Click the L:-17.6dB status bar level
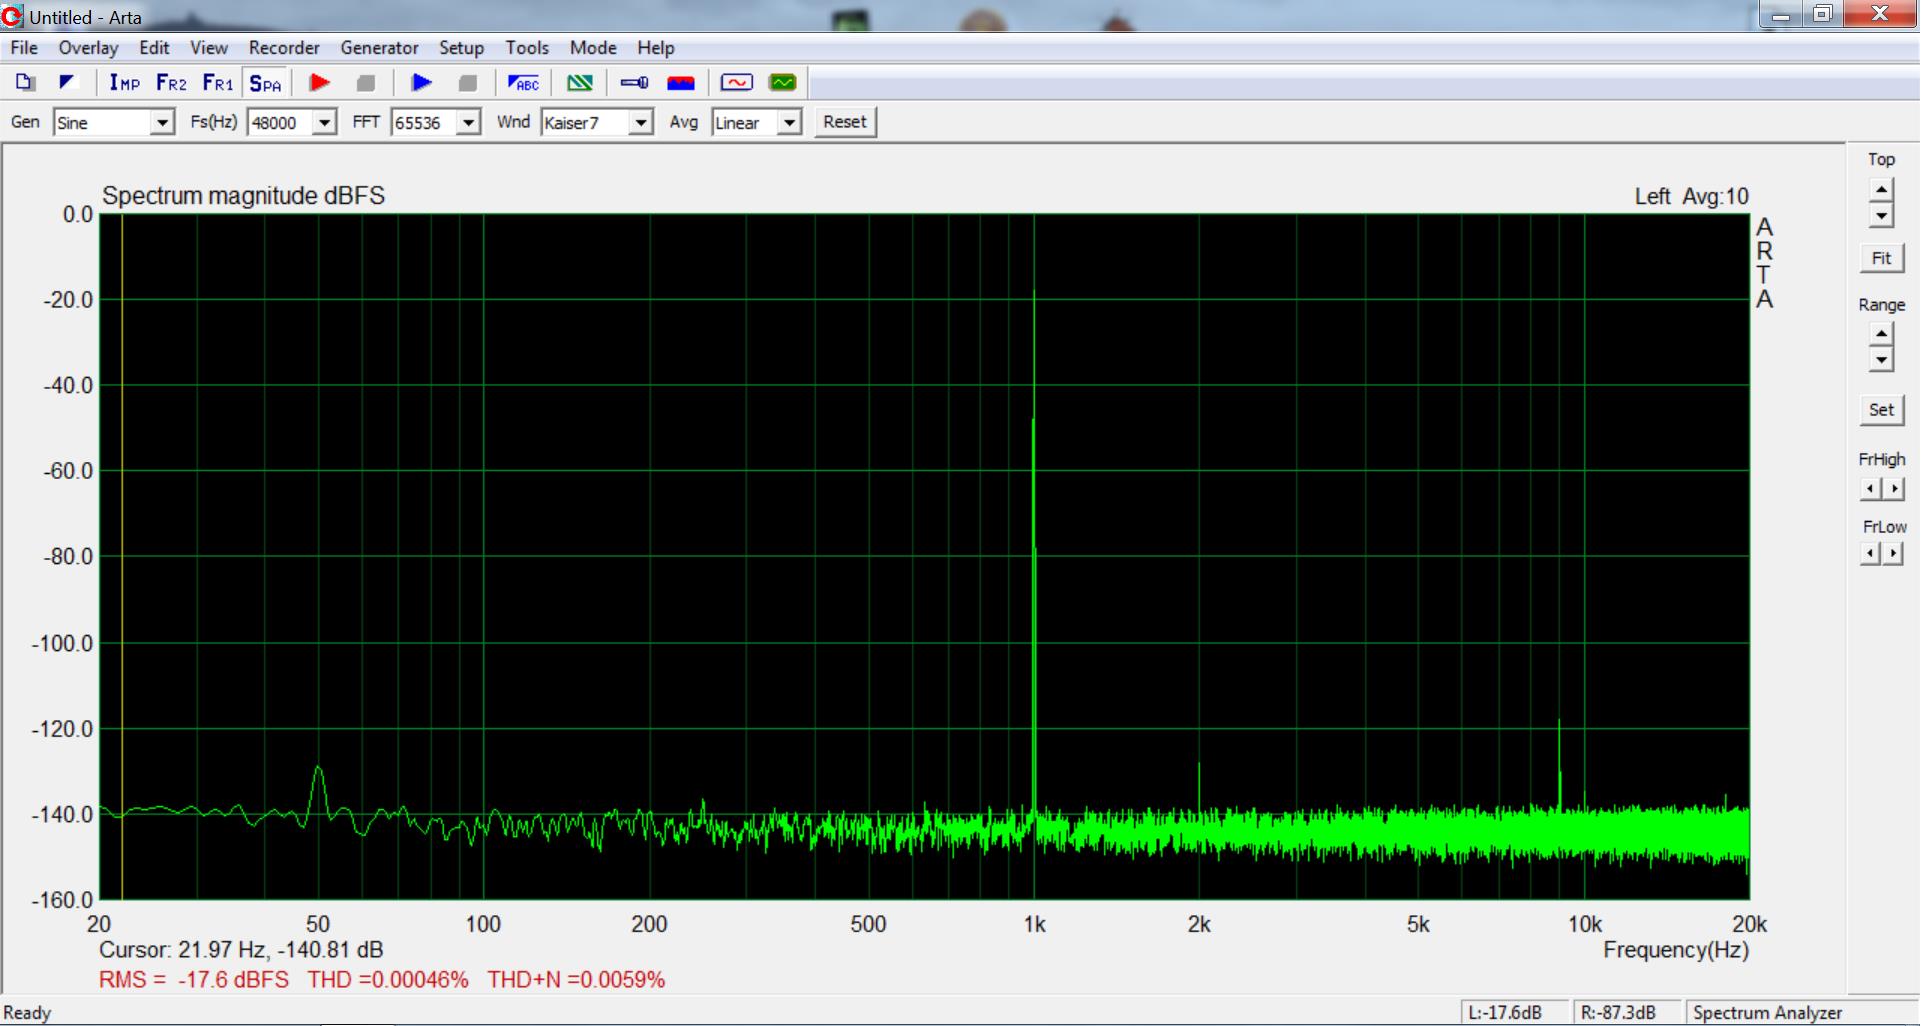 pos(1505,1013)
